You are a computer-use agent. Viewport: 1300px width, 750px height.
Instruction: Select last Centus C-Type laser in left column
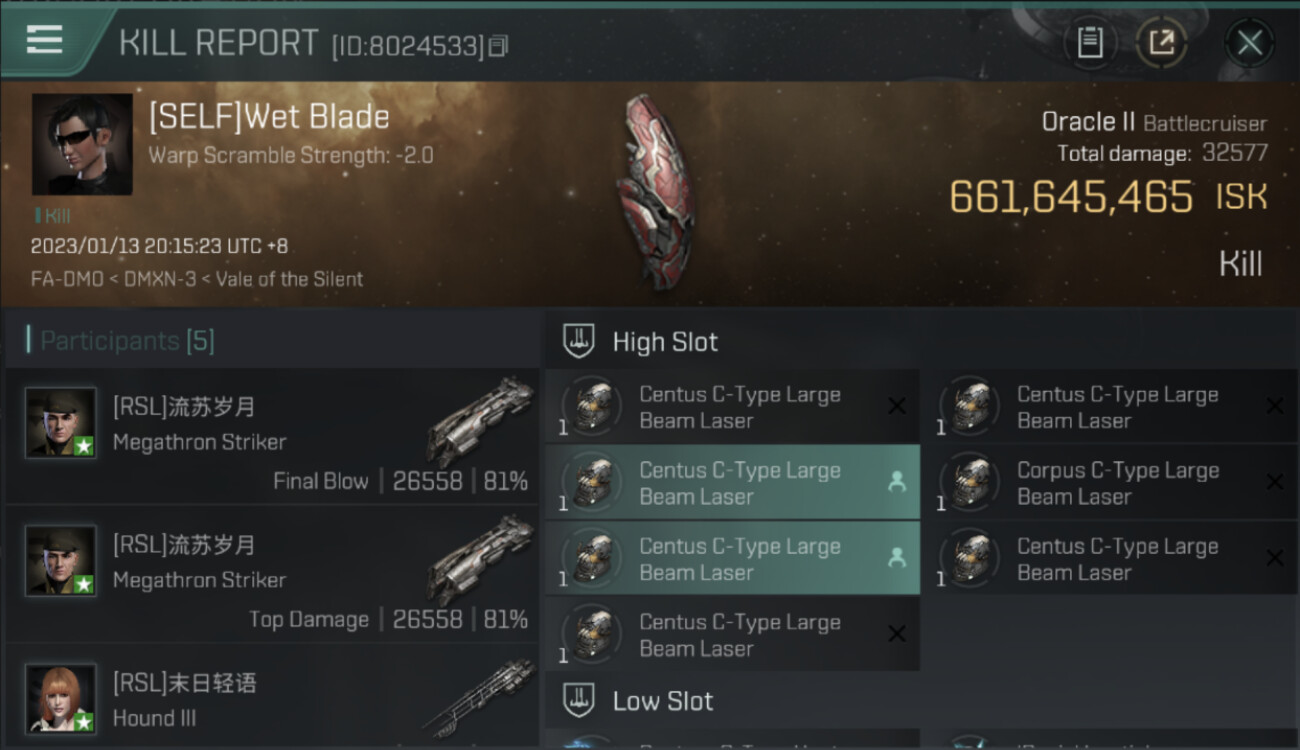[x=732, y=635]
